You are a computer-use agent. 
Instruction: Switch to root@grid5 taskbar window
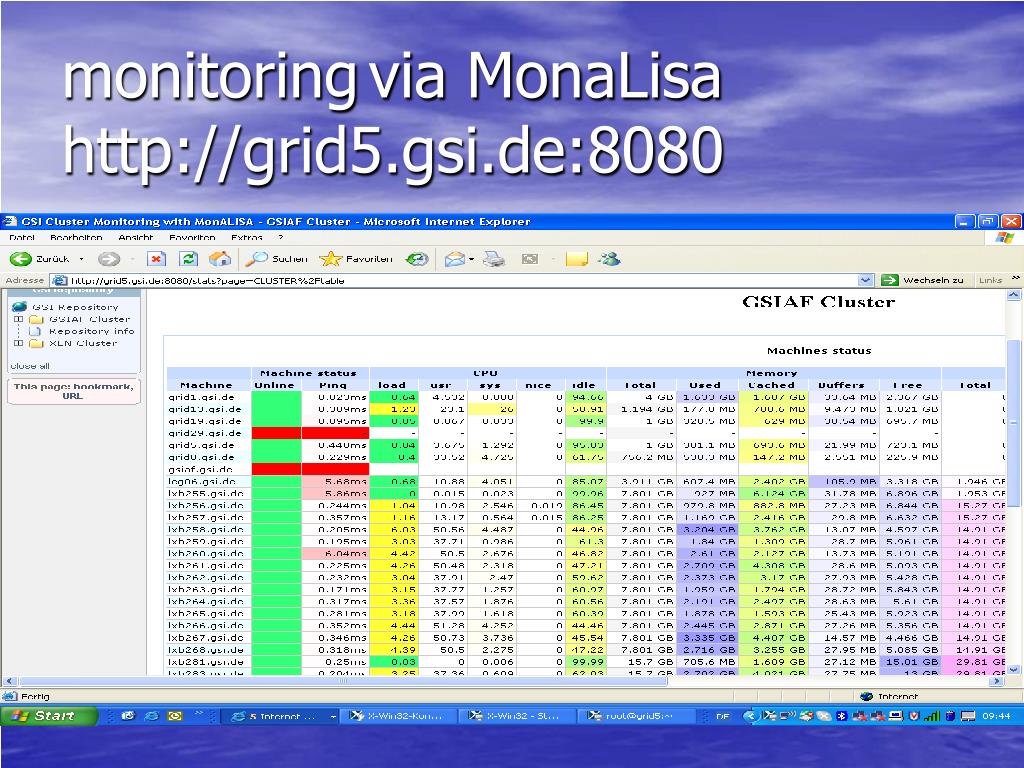point(635,716)
